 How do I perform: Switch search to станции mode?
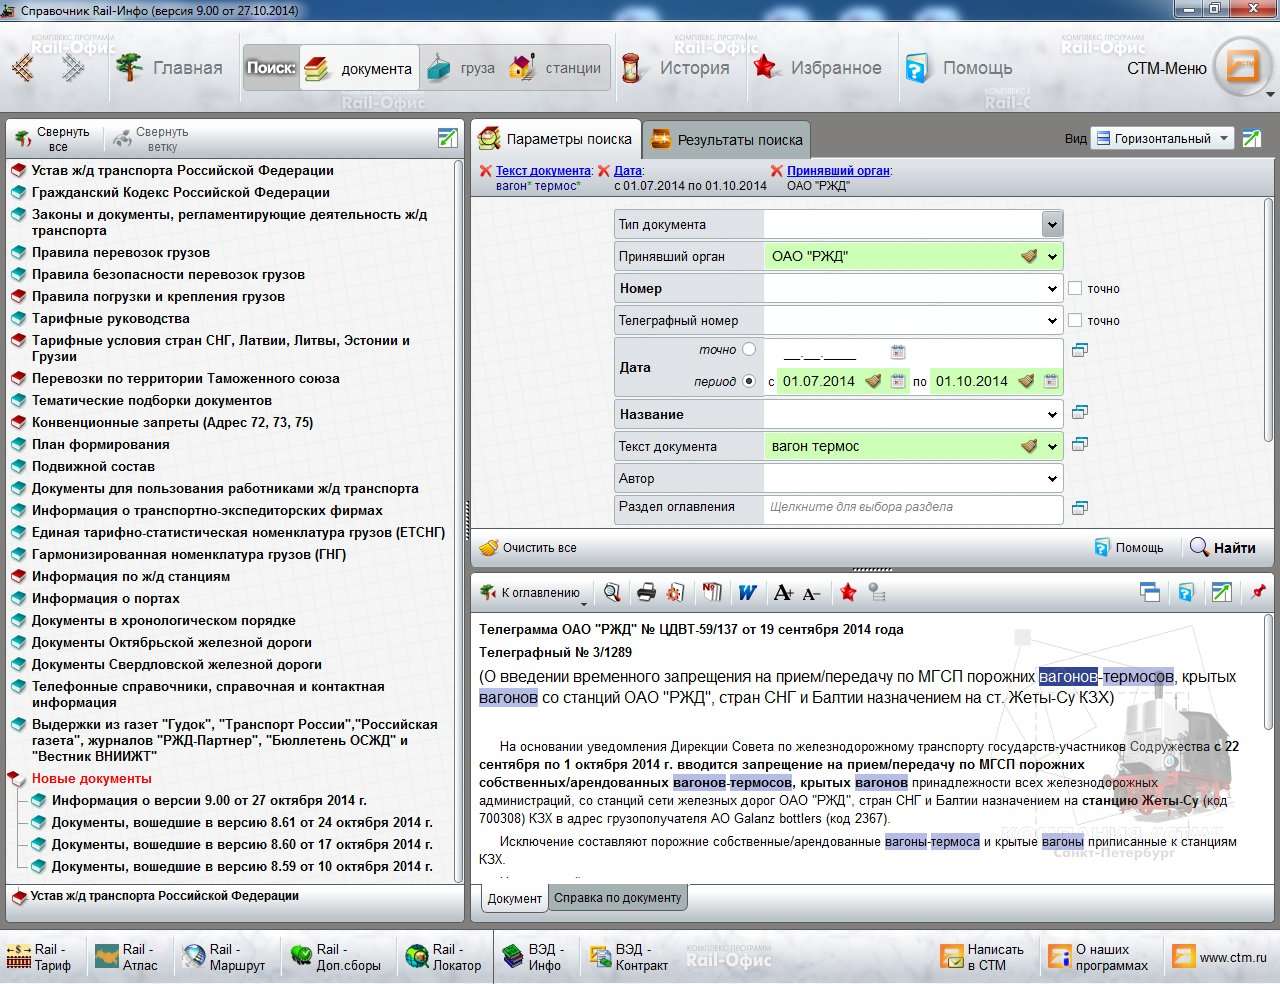(x=555, y=68)
